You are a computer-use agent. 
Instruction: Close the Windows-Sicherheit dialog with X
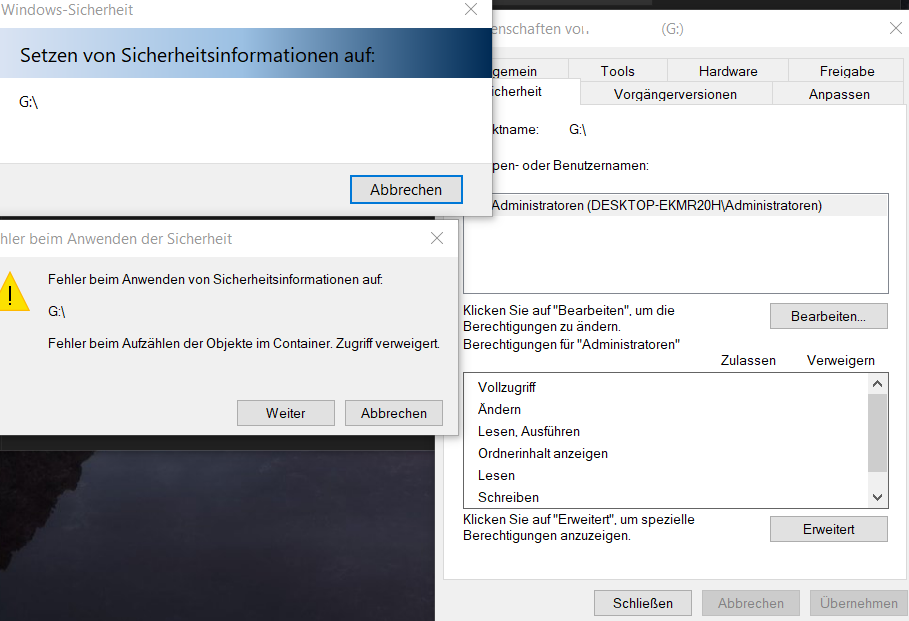click(471, 9)
